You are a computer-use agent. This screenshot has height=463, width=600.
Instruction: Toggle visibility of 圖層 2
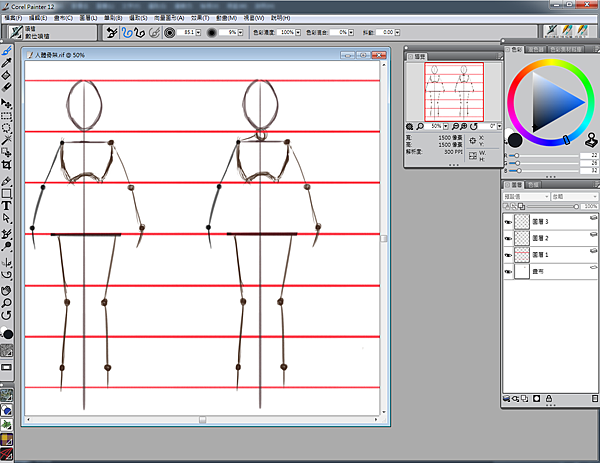click(x=507, y=239)
